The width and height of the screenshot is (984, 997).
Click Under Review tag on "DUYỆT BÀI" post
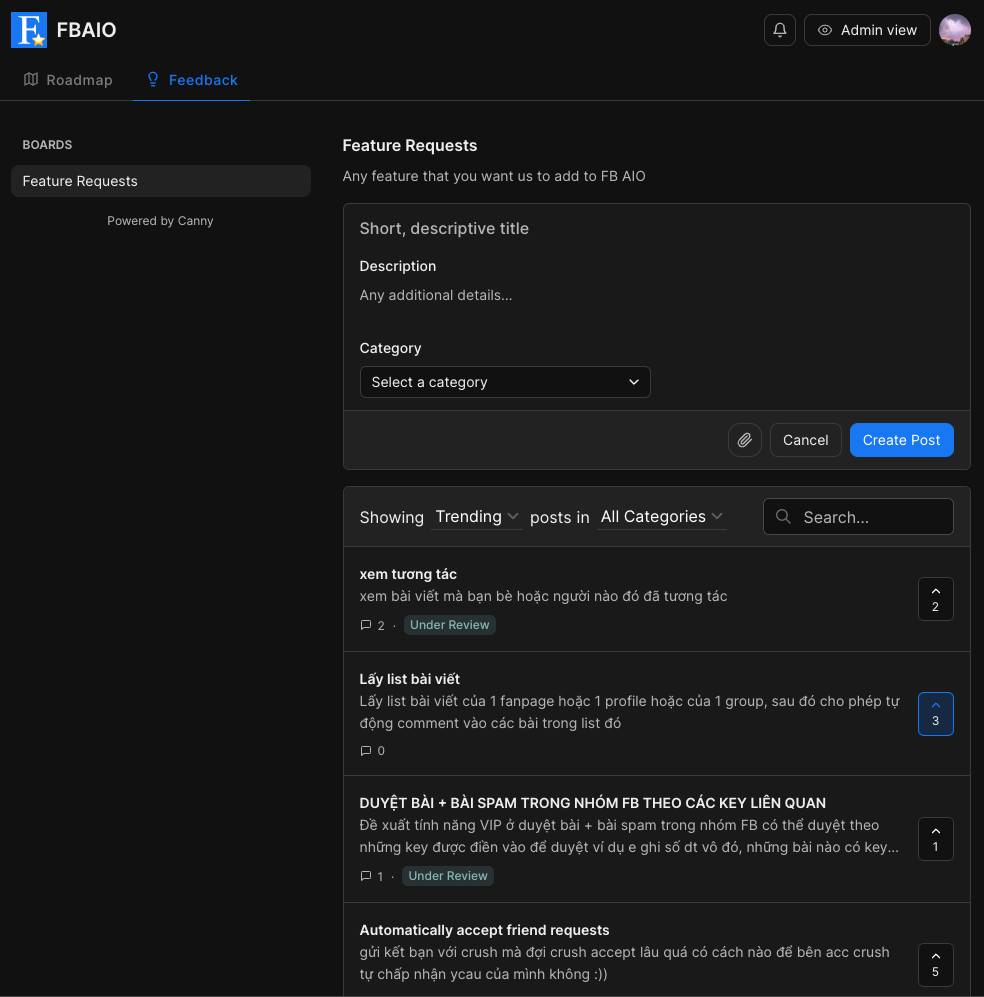(x=448, y=876)
